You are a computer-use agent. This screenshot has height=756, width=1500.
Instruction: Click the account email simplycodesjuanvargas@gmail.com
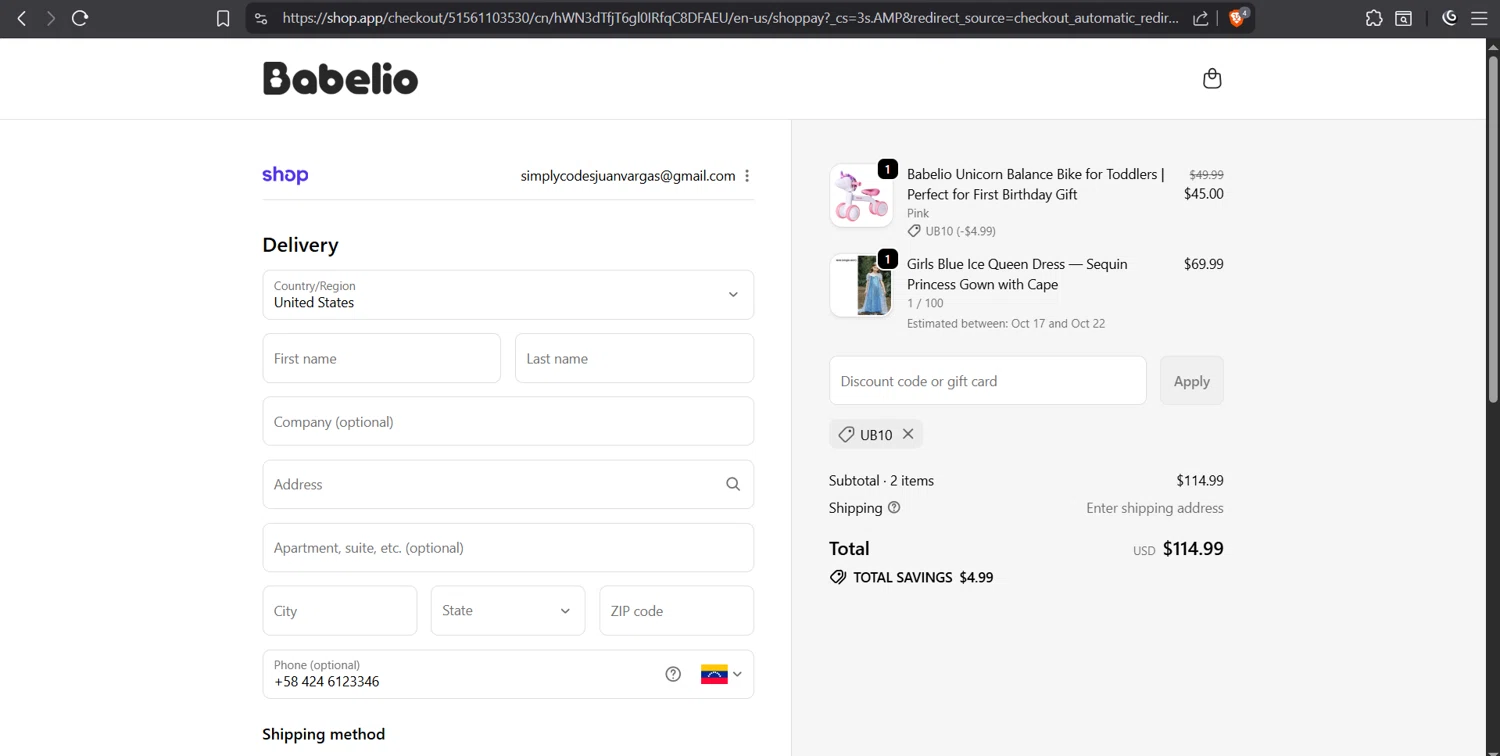[x=628, y=176]
